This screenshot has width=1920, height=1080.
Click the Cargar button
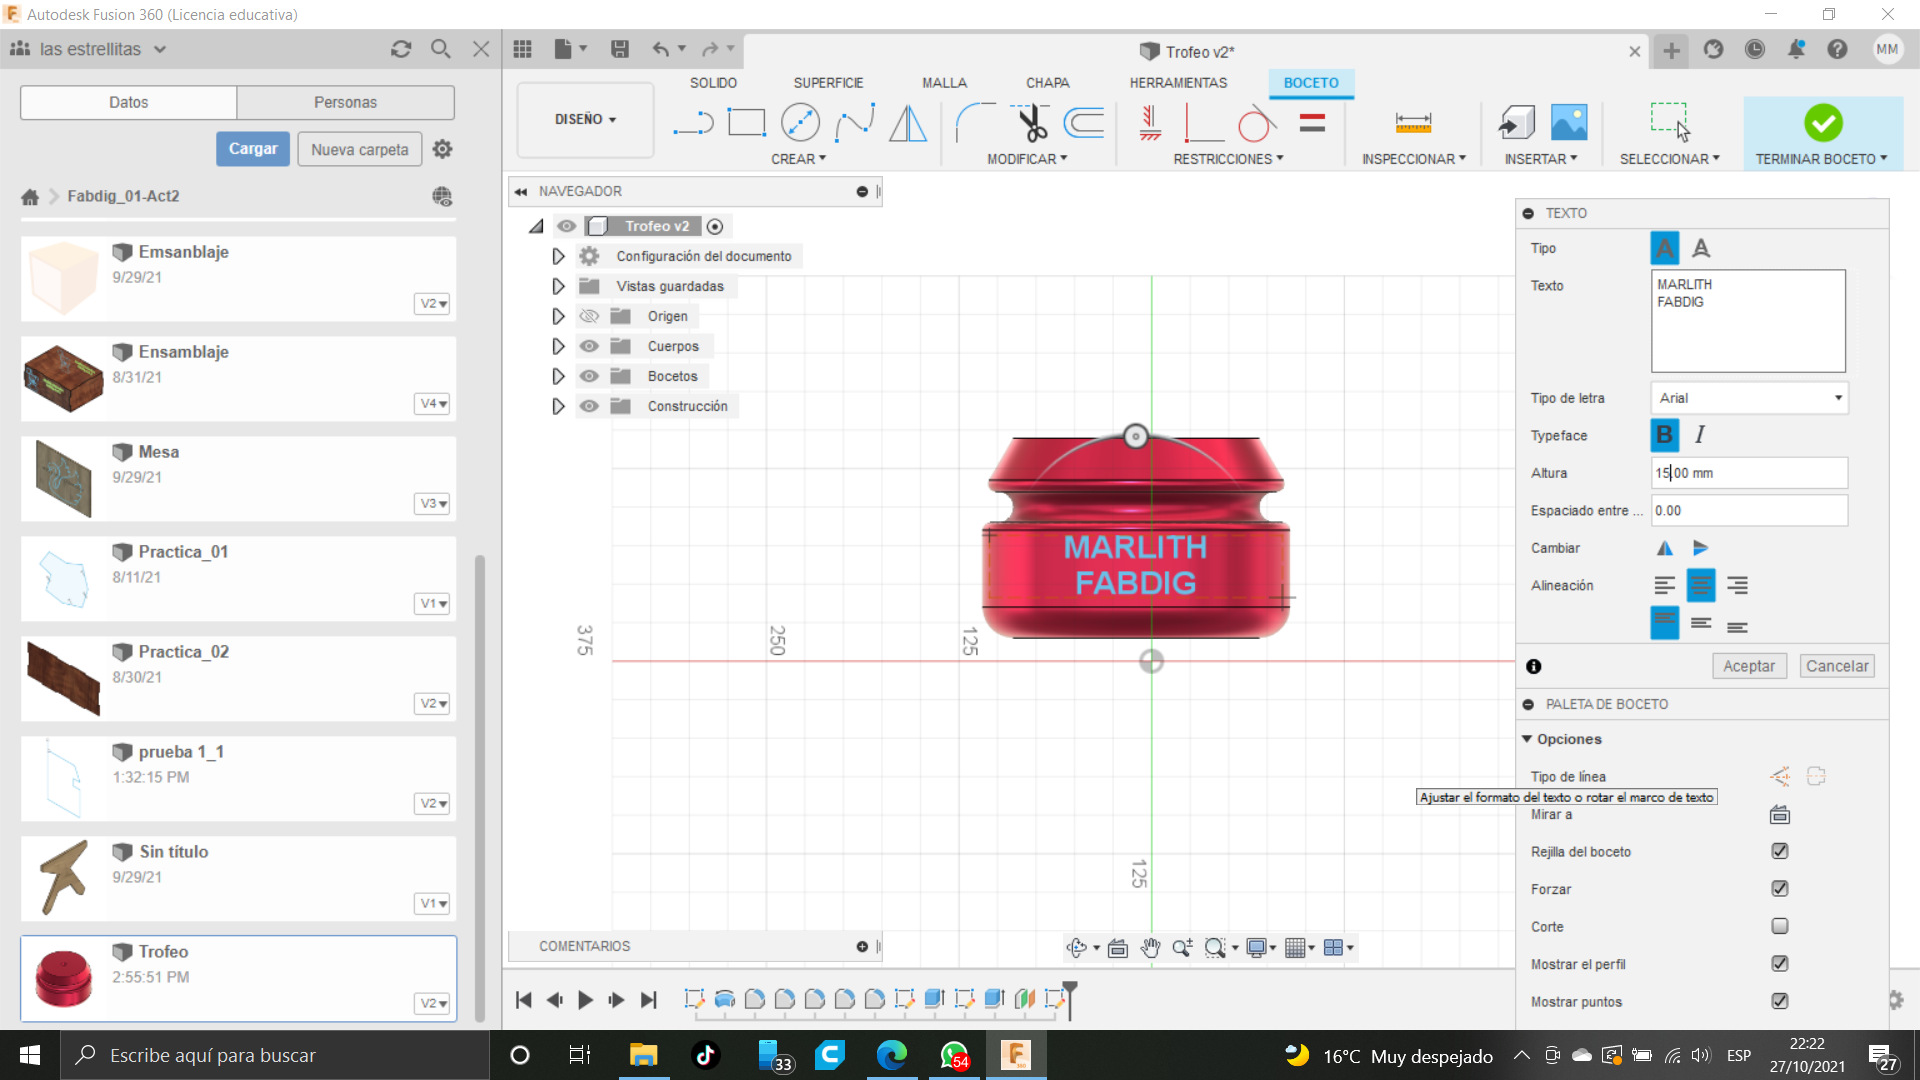(x=253, y=149)
